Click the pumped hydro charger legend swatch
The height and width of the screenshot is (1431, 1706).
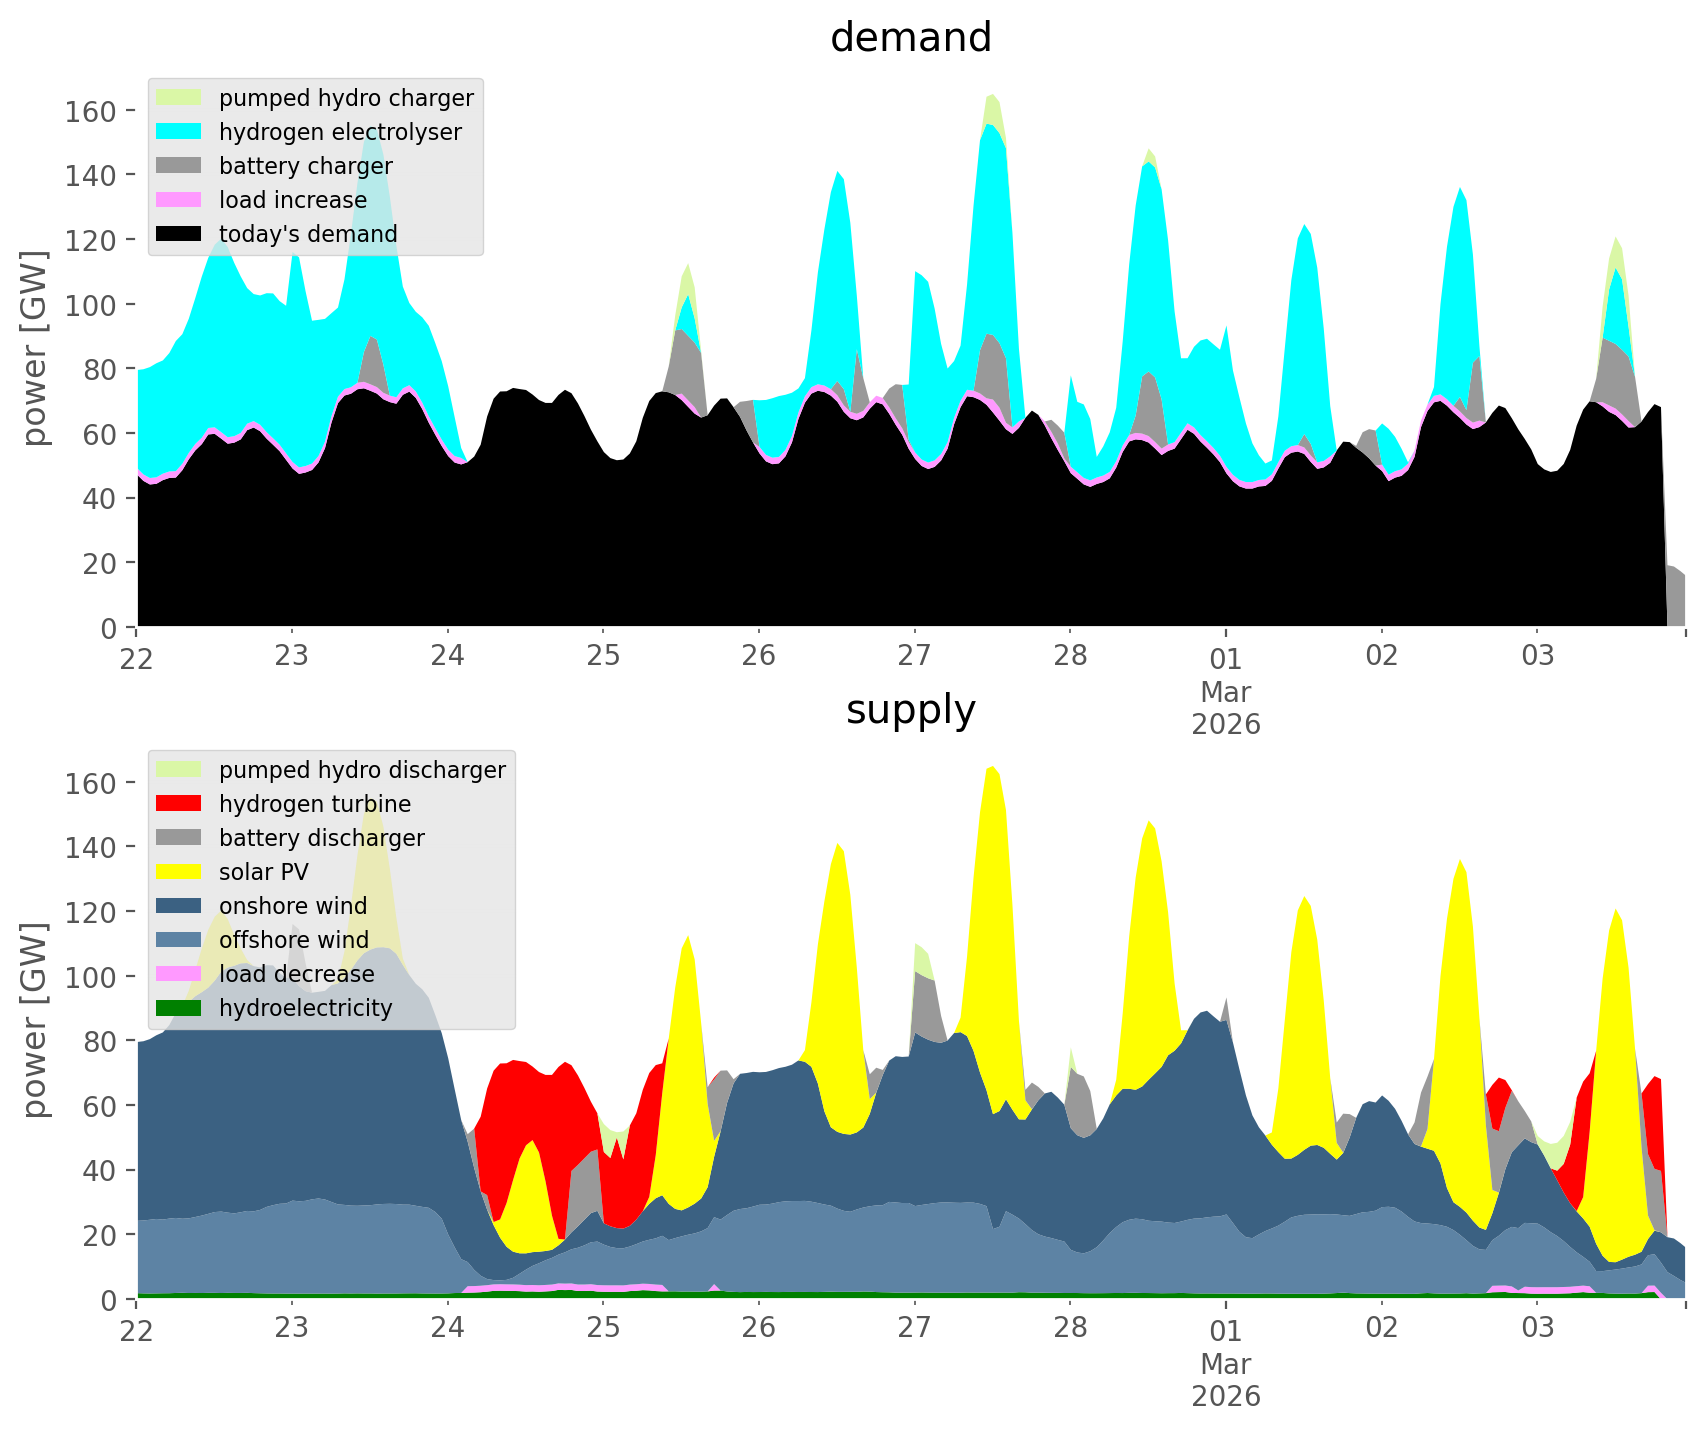pos(180,98)
